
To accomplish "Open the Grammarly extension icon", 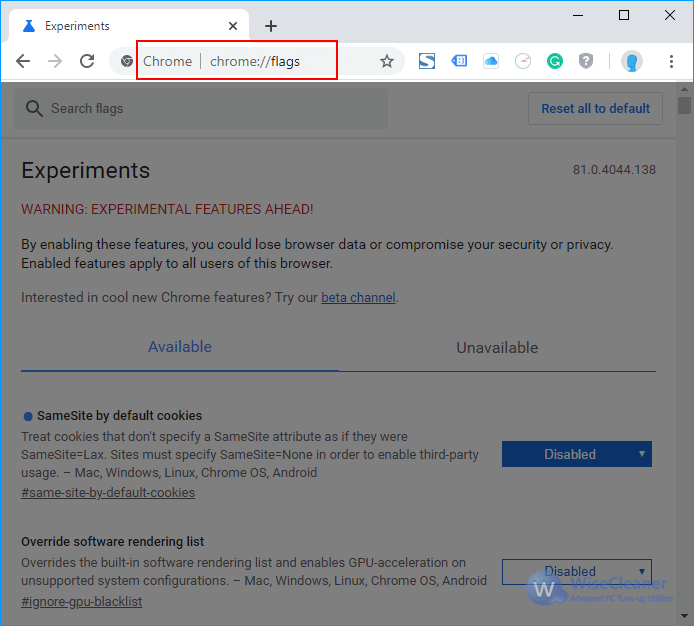I will pyautogui.click(x=554, y=61).
